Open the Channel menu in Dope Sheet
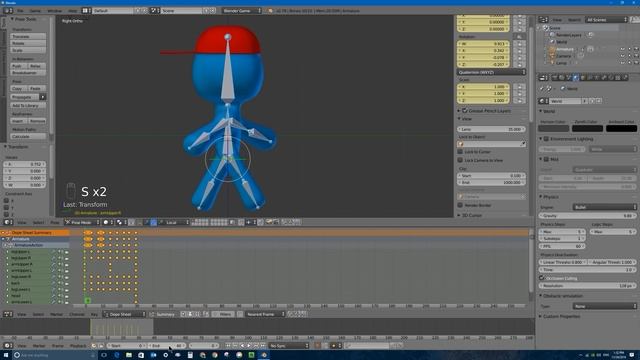 tap(77, 314)
